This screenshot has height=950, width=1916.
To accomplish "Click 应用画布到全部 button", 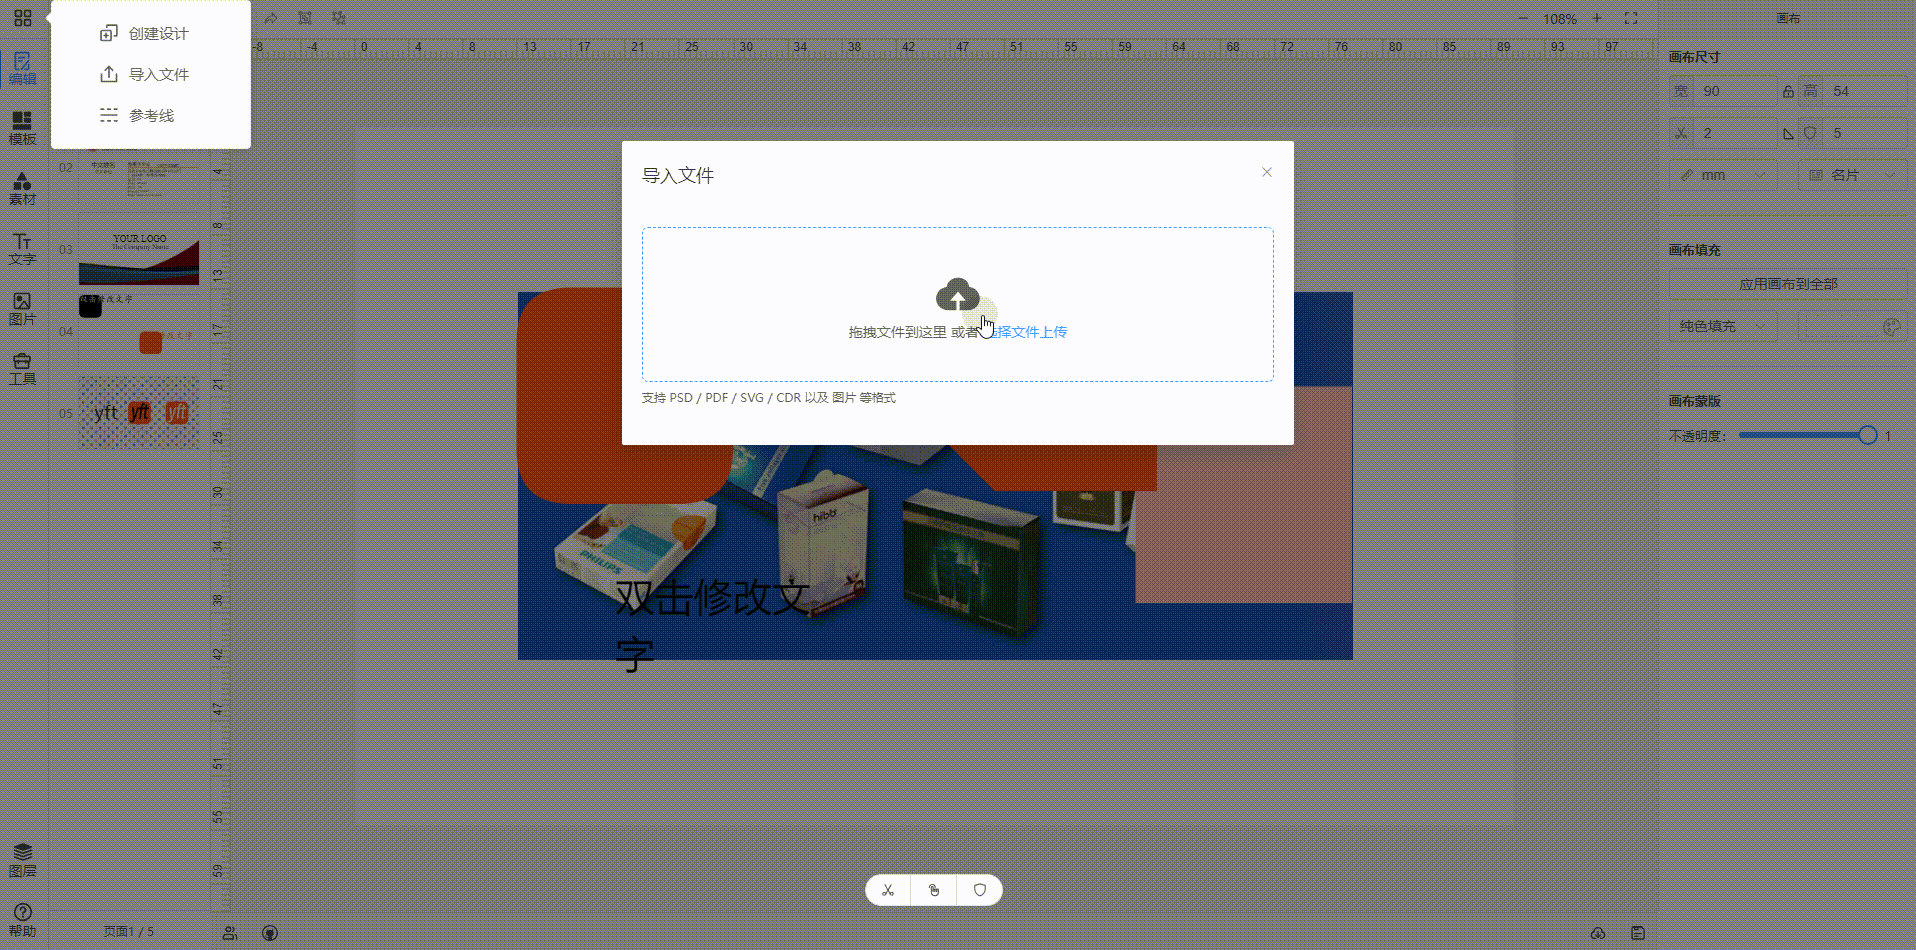I will click(x=1788, y=284).
